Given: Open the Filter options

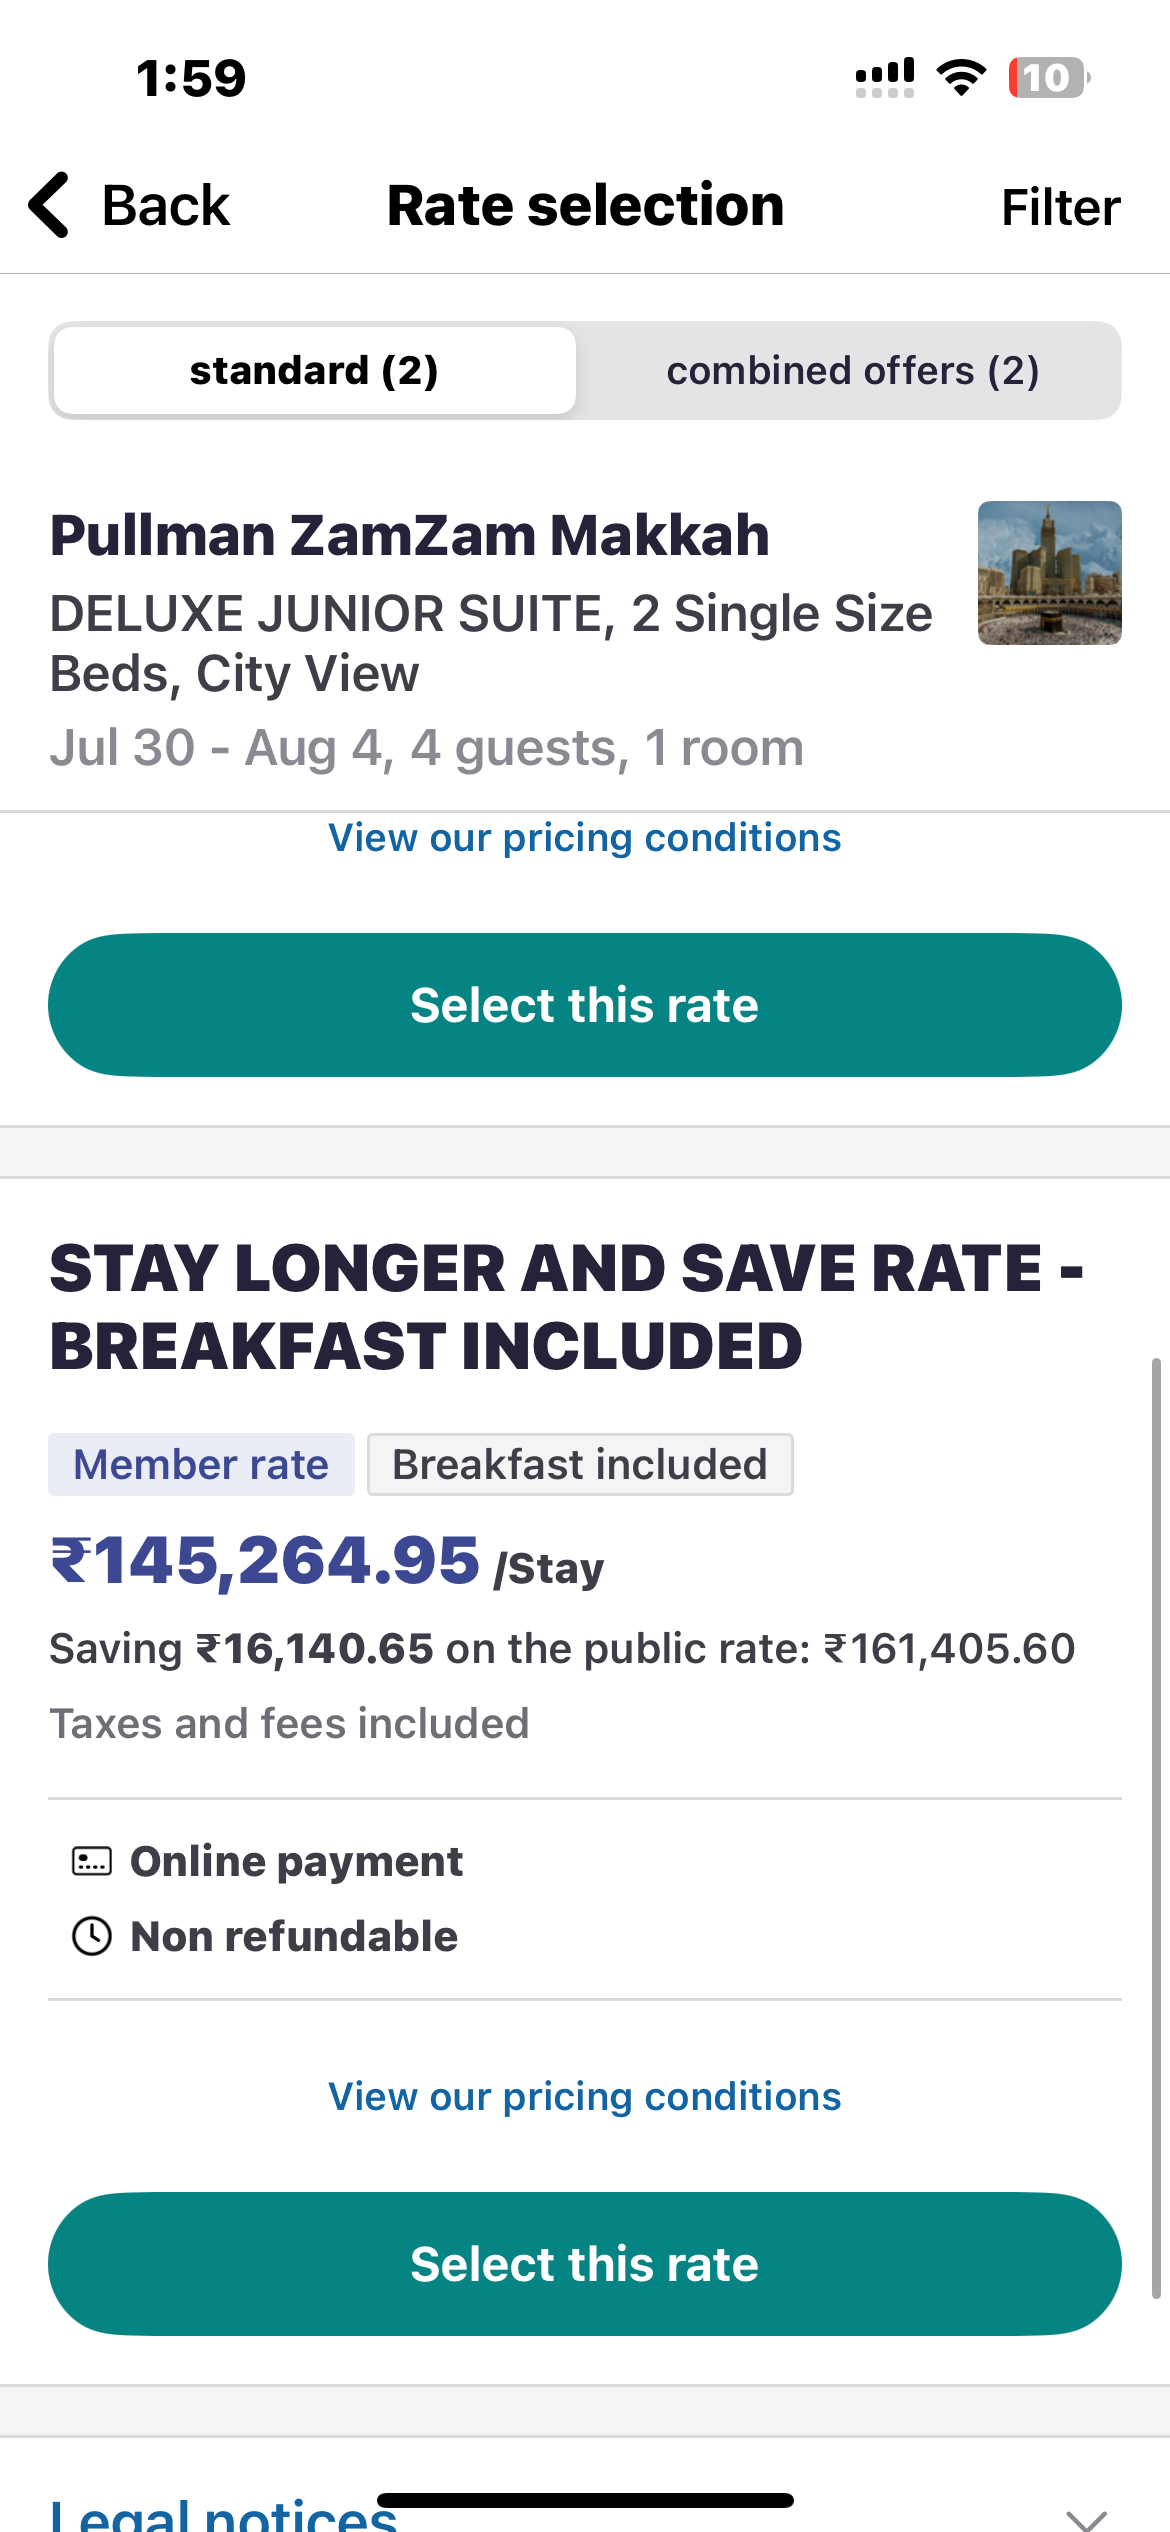Looking at the screenshot, I should pyautogui.click(x=1061, y=207).
